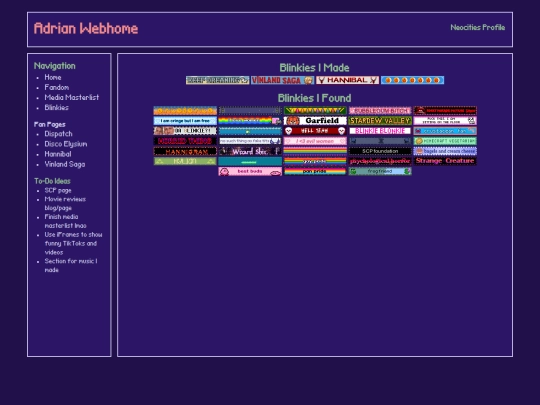The width and height of the screenshot is (540, 405).
Task: Click the Wizard blinkie
Action: (x=250, y=151)
